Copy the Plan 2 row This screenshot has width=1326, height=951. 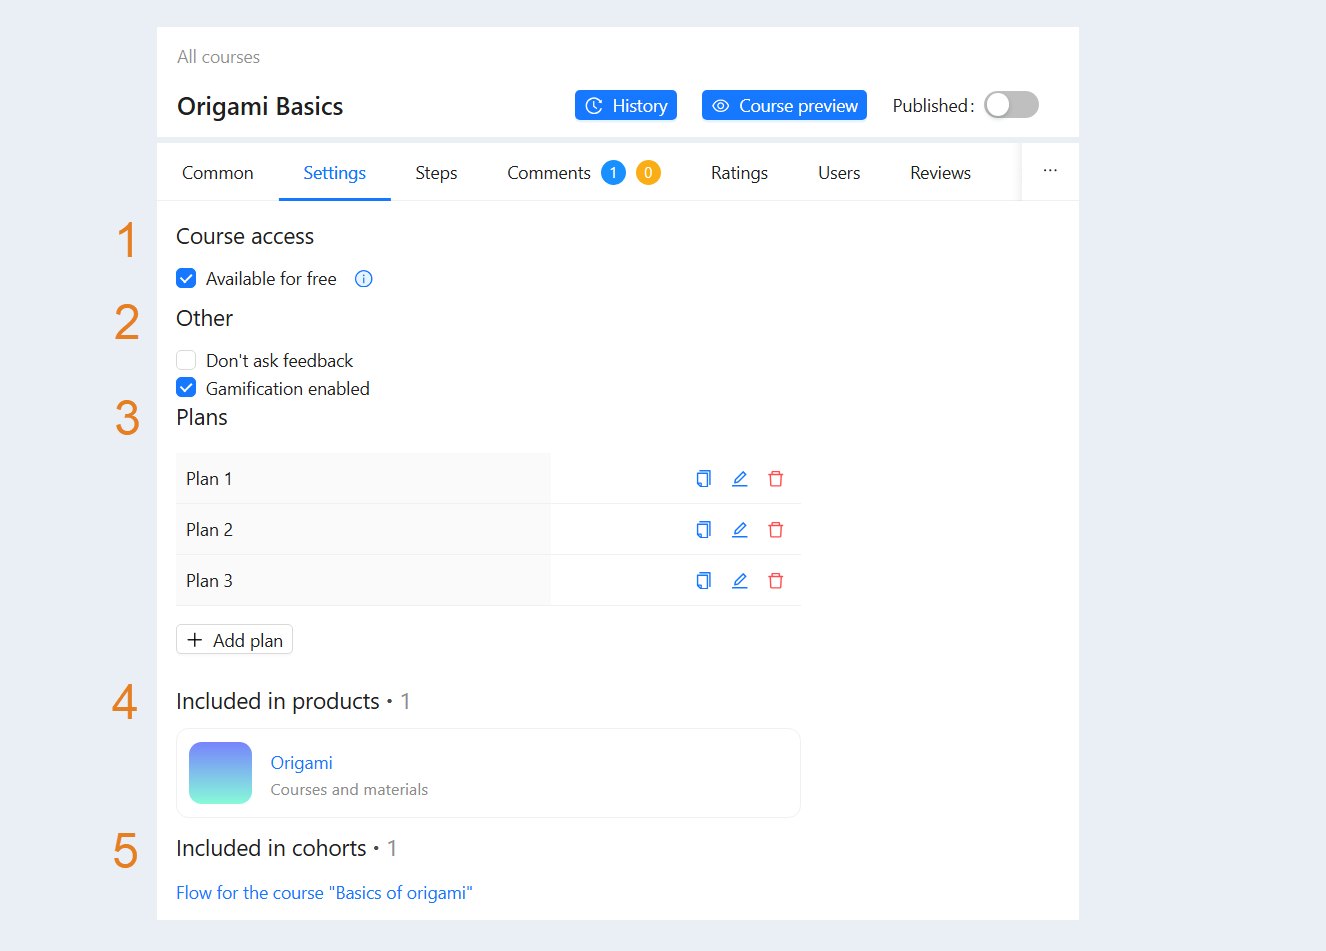click(x=704, y=530)
